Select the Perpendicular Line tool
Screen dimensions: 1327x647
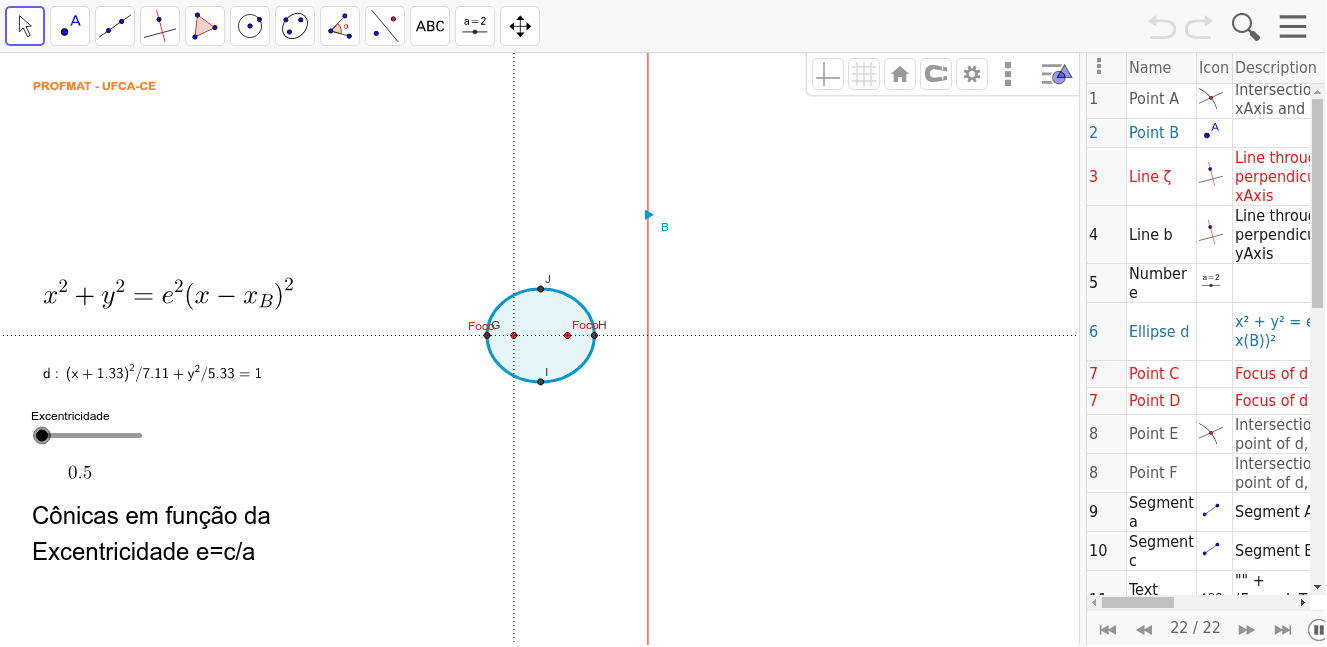tap(160, 26)
